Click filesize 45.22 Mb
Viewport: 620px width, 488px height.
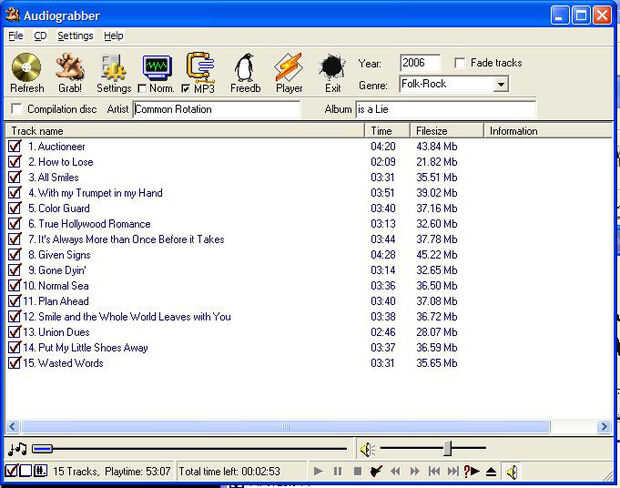coord(437,255)
